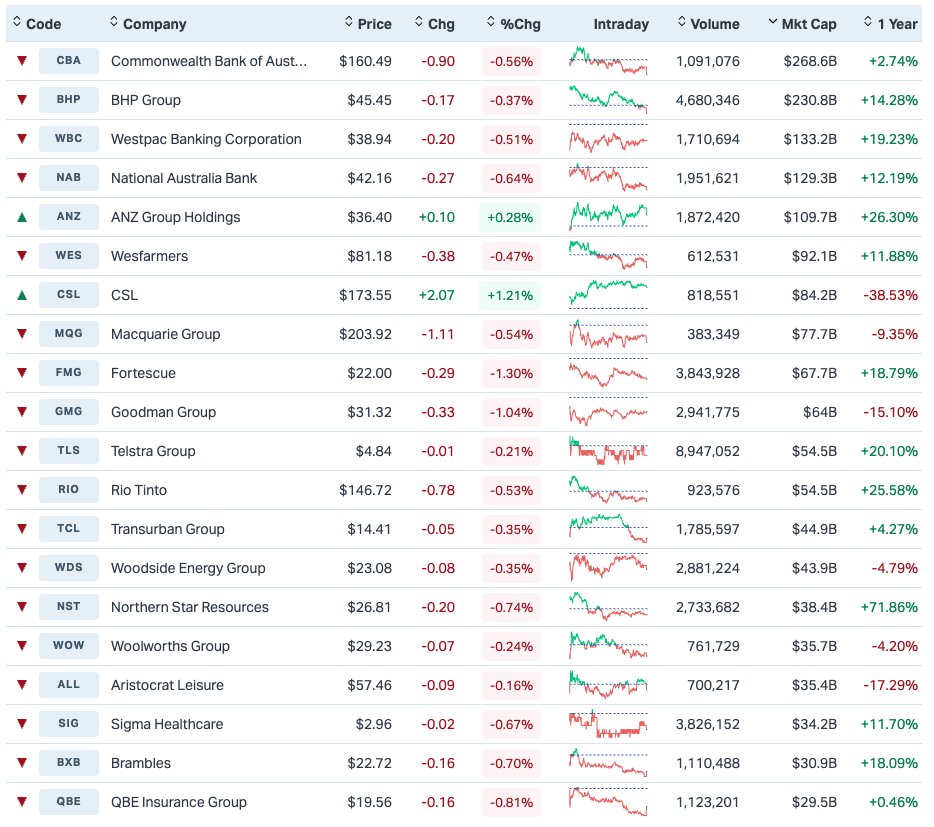Click the red down arrow for WOW
Screen dimensions: 934x827
point(22,645)
